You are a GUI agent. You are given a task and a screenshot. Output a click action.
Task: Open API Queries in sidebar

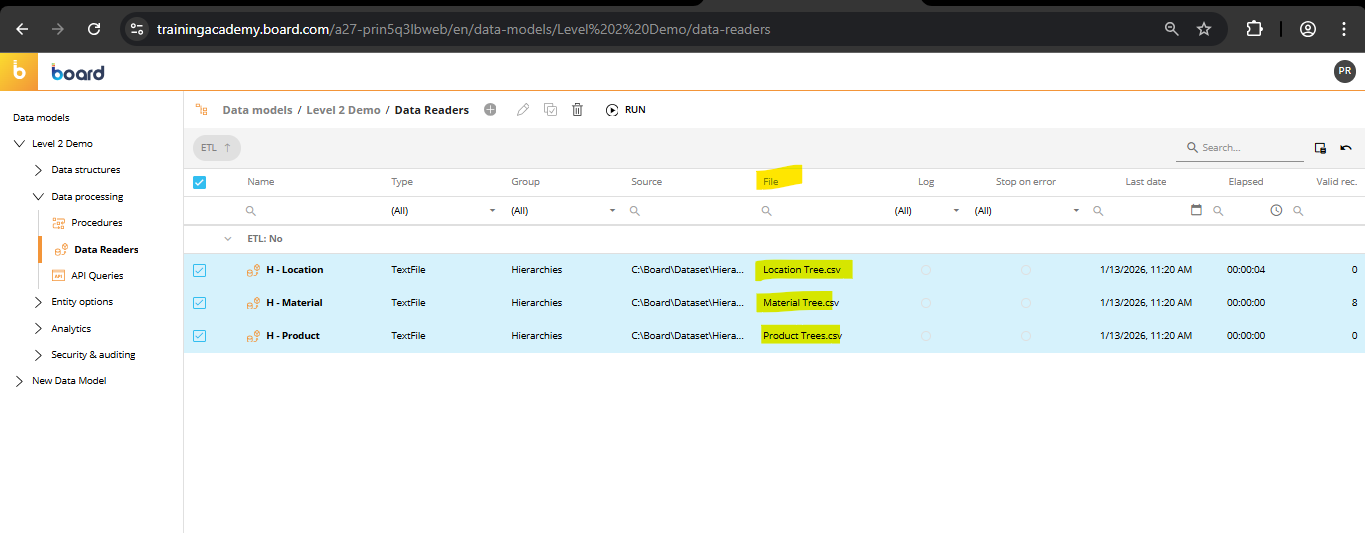pos(97,276)
